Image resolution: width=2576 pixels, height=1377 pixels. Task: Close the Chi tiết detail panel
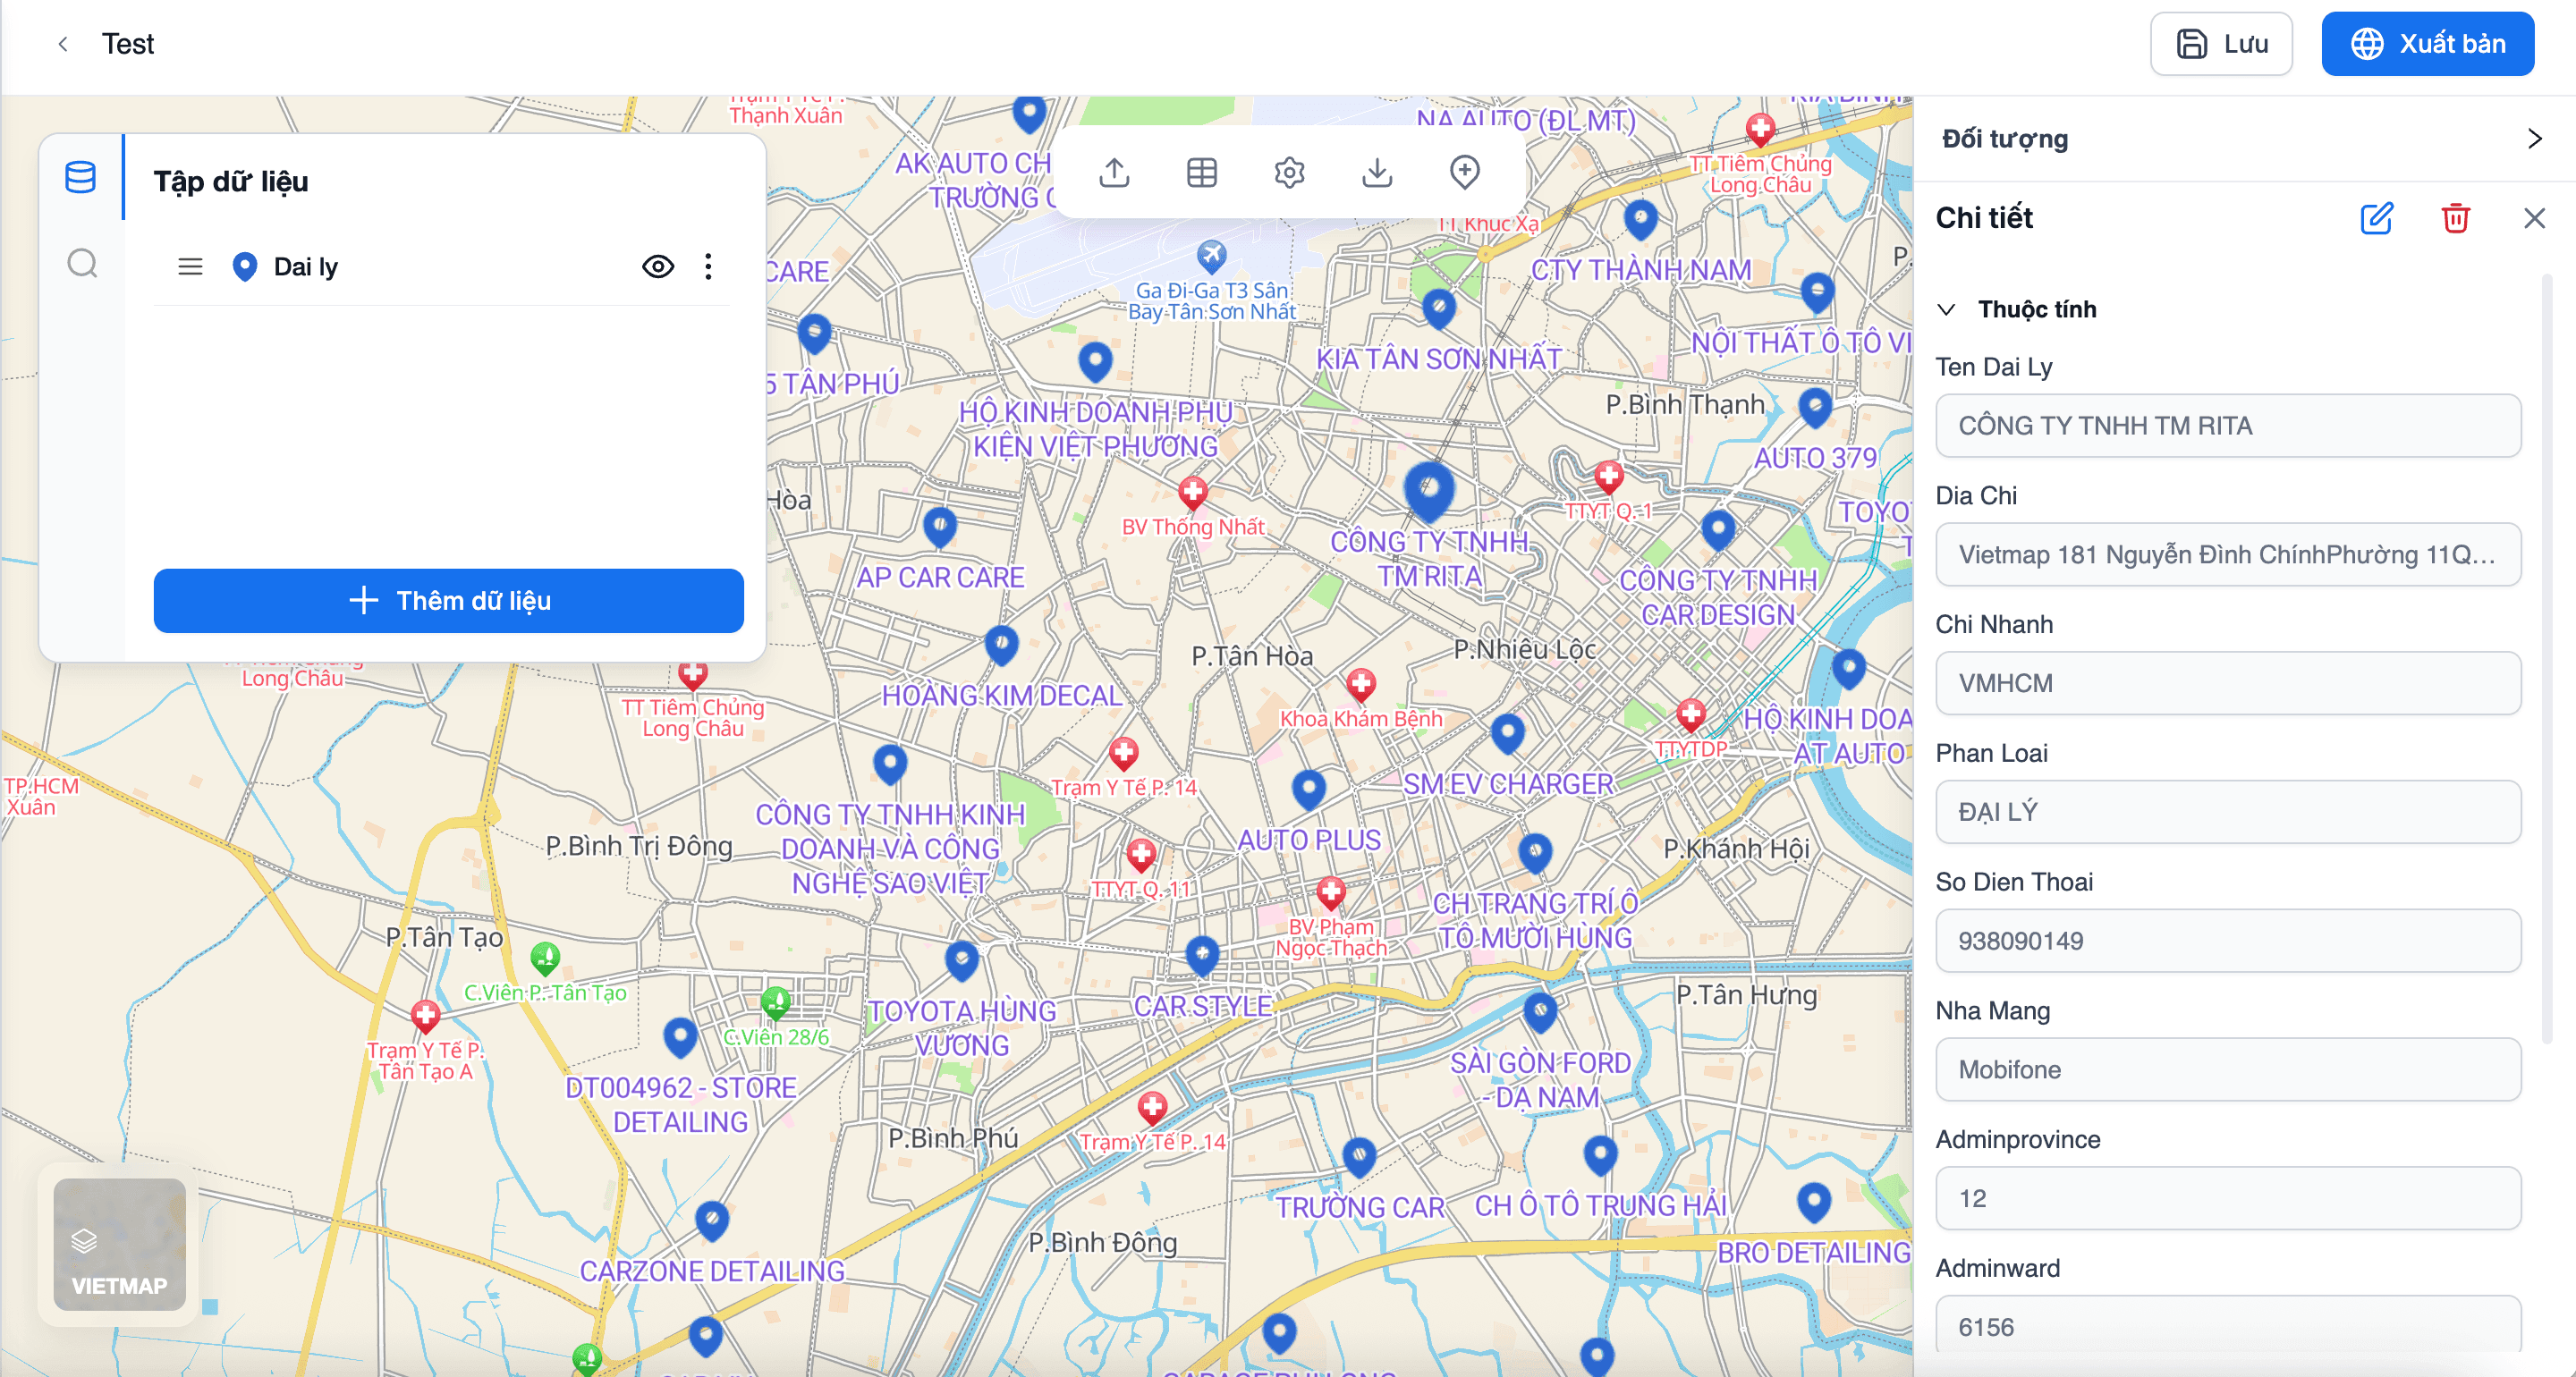coord(2534,218)
